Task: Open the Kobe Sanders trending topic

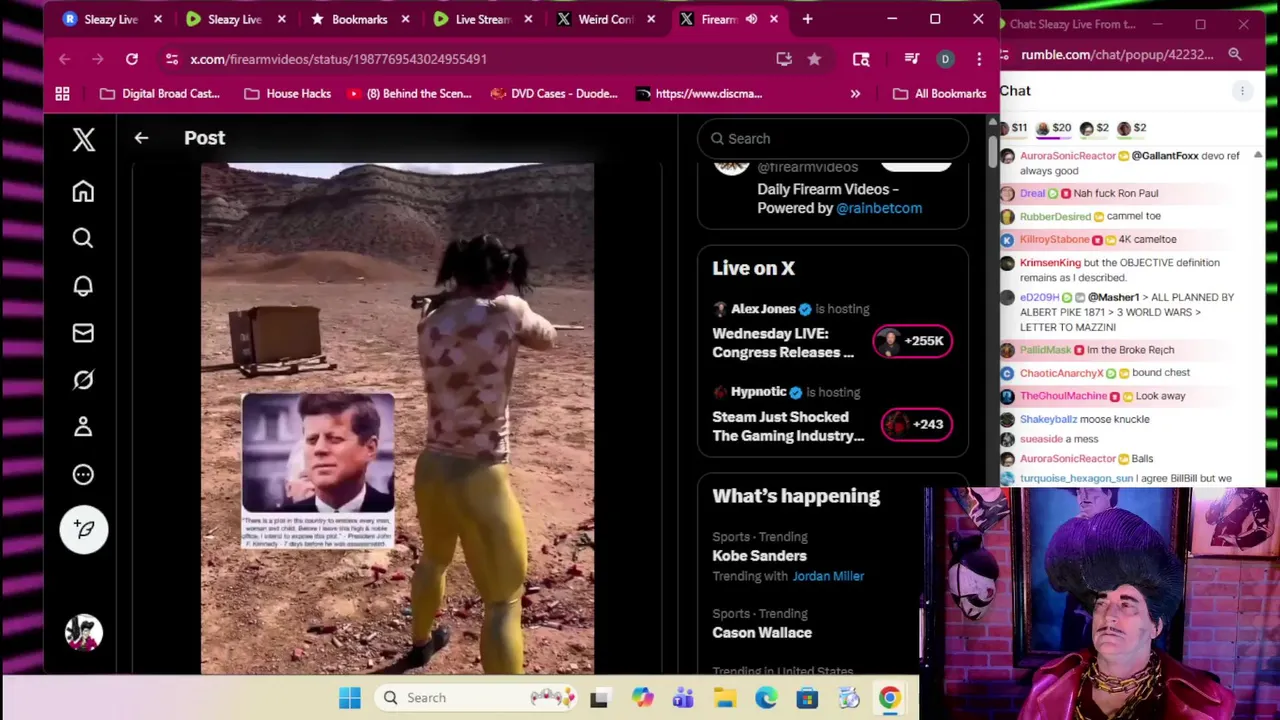Action: 759,556
